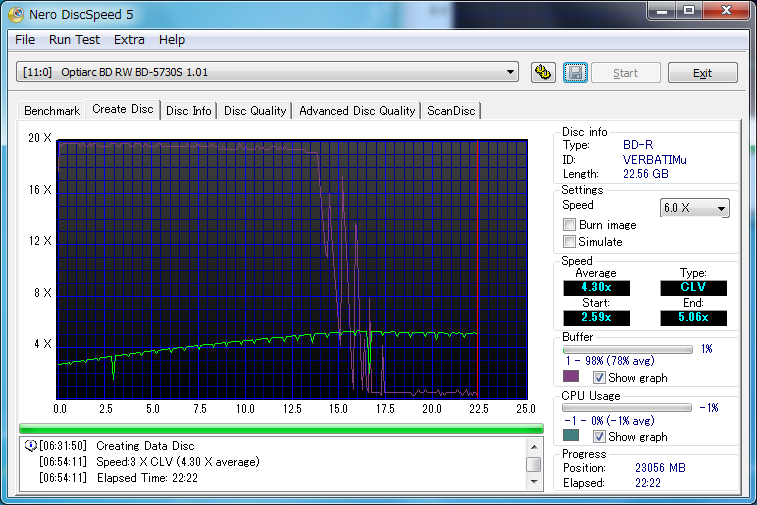Viewport: 757px width, 505px height.
Task: Click the speed Type value CLV
Action: pyautogui.click(x=693, y=288)
